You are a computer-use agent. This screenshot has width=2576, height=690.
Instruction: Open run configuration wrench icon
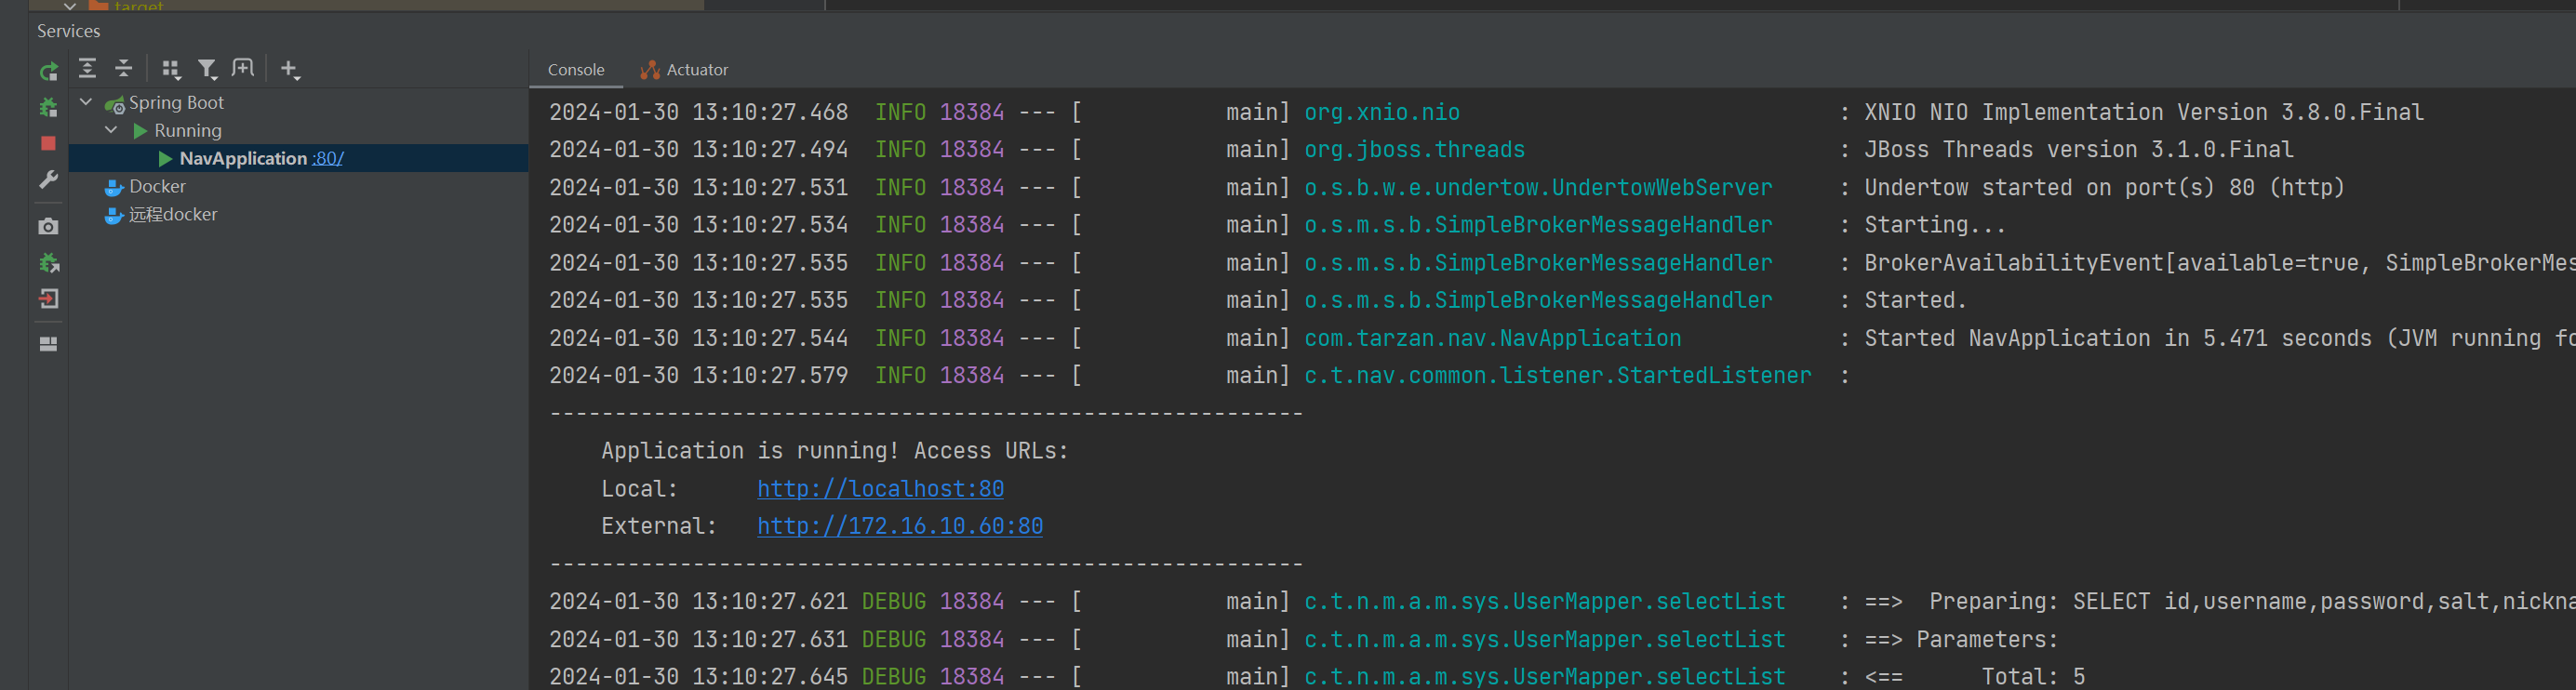(x=48, y=180)
